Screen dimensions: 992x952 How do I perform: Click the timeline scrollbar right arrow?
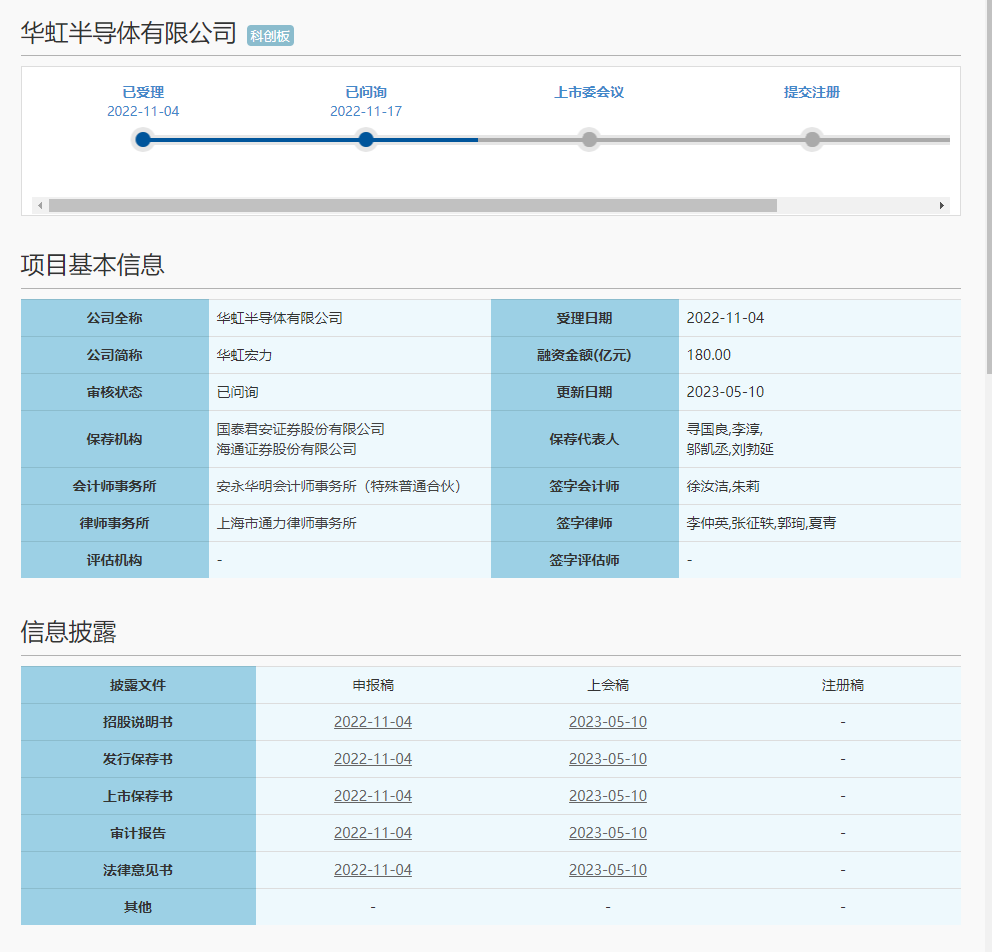tap(941, 205)
